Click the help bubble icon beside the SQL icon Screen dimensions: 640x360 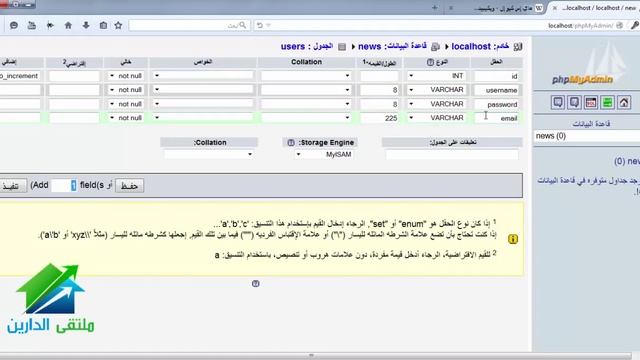tap(574, 102)
